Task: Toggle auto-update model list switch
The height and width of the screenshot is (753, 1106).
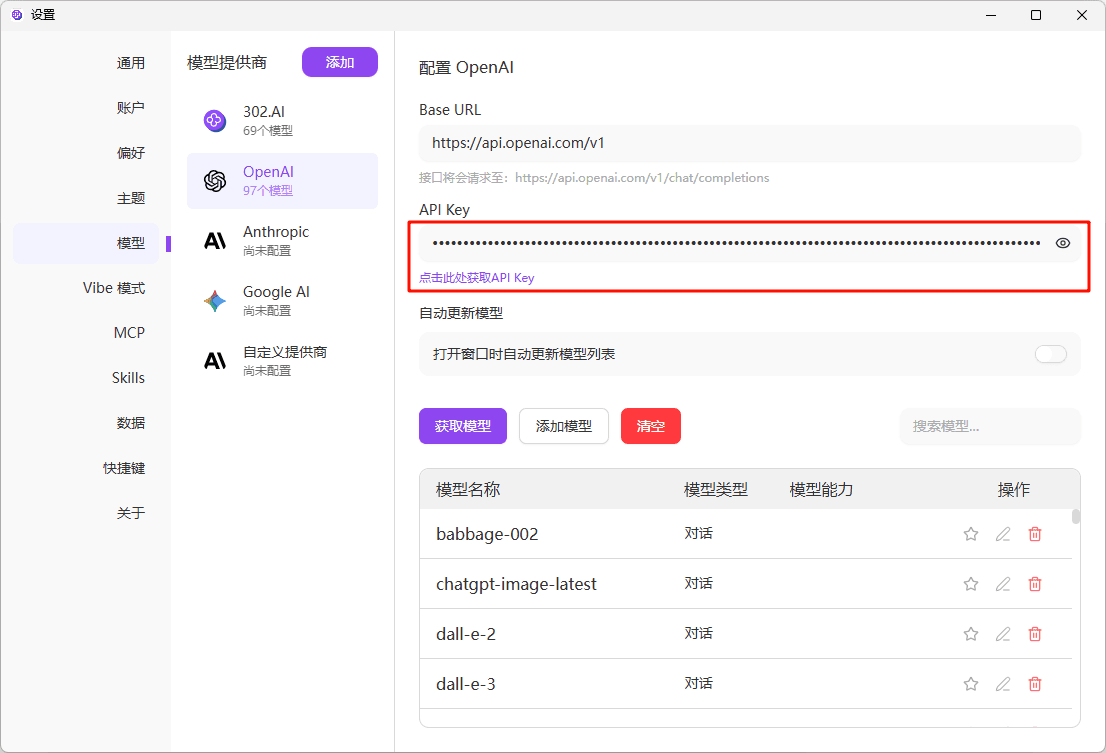Action: (x=1050, y=354)
